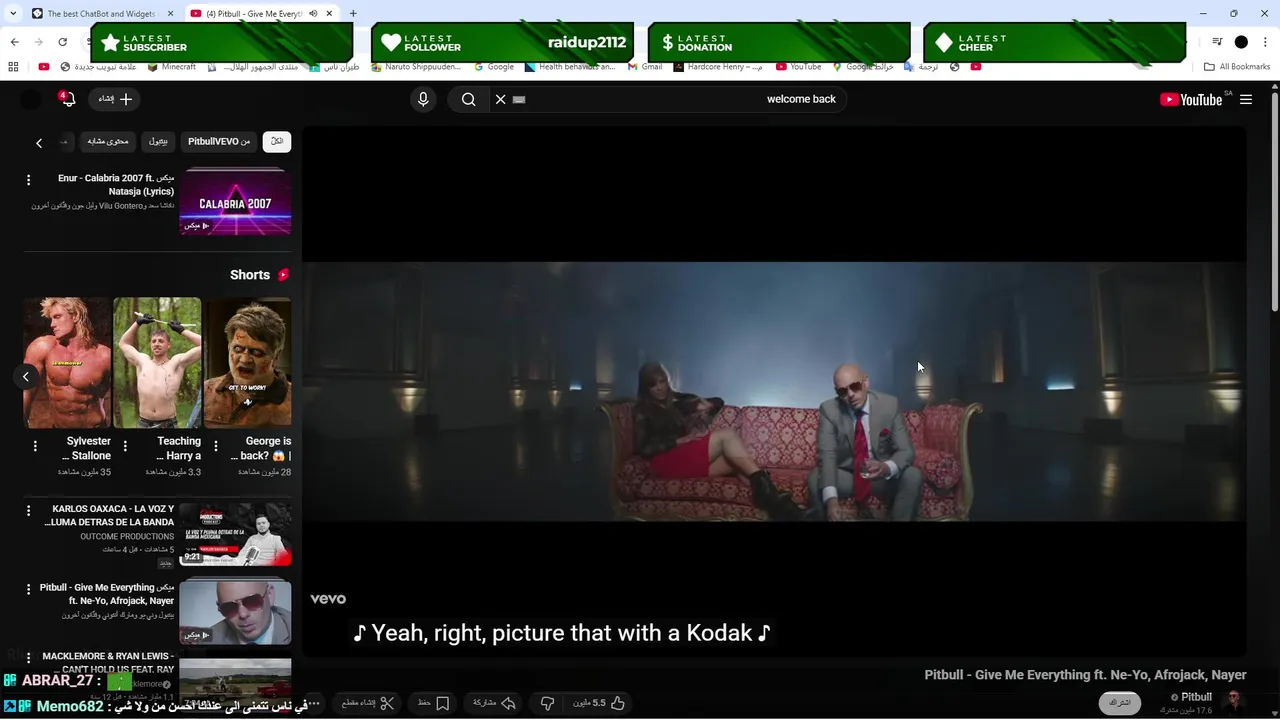Subscribe to the Pitbull channel

1119,703
